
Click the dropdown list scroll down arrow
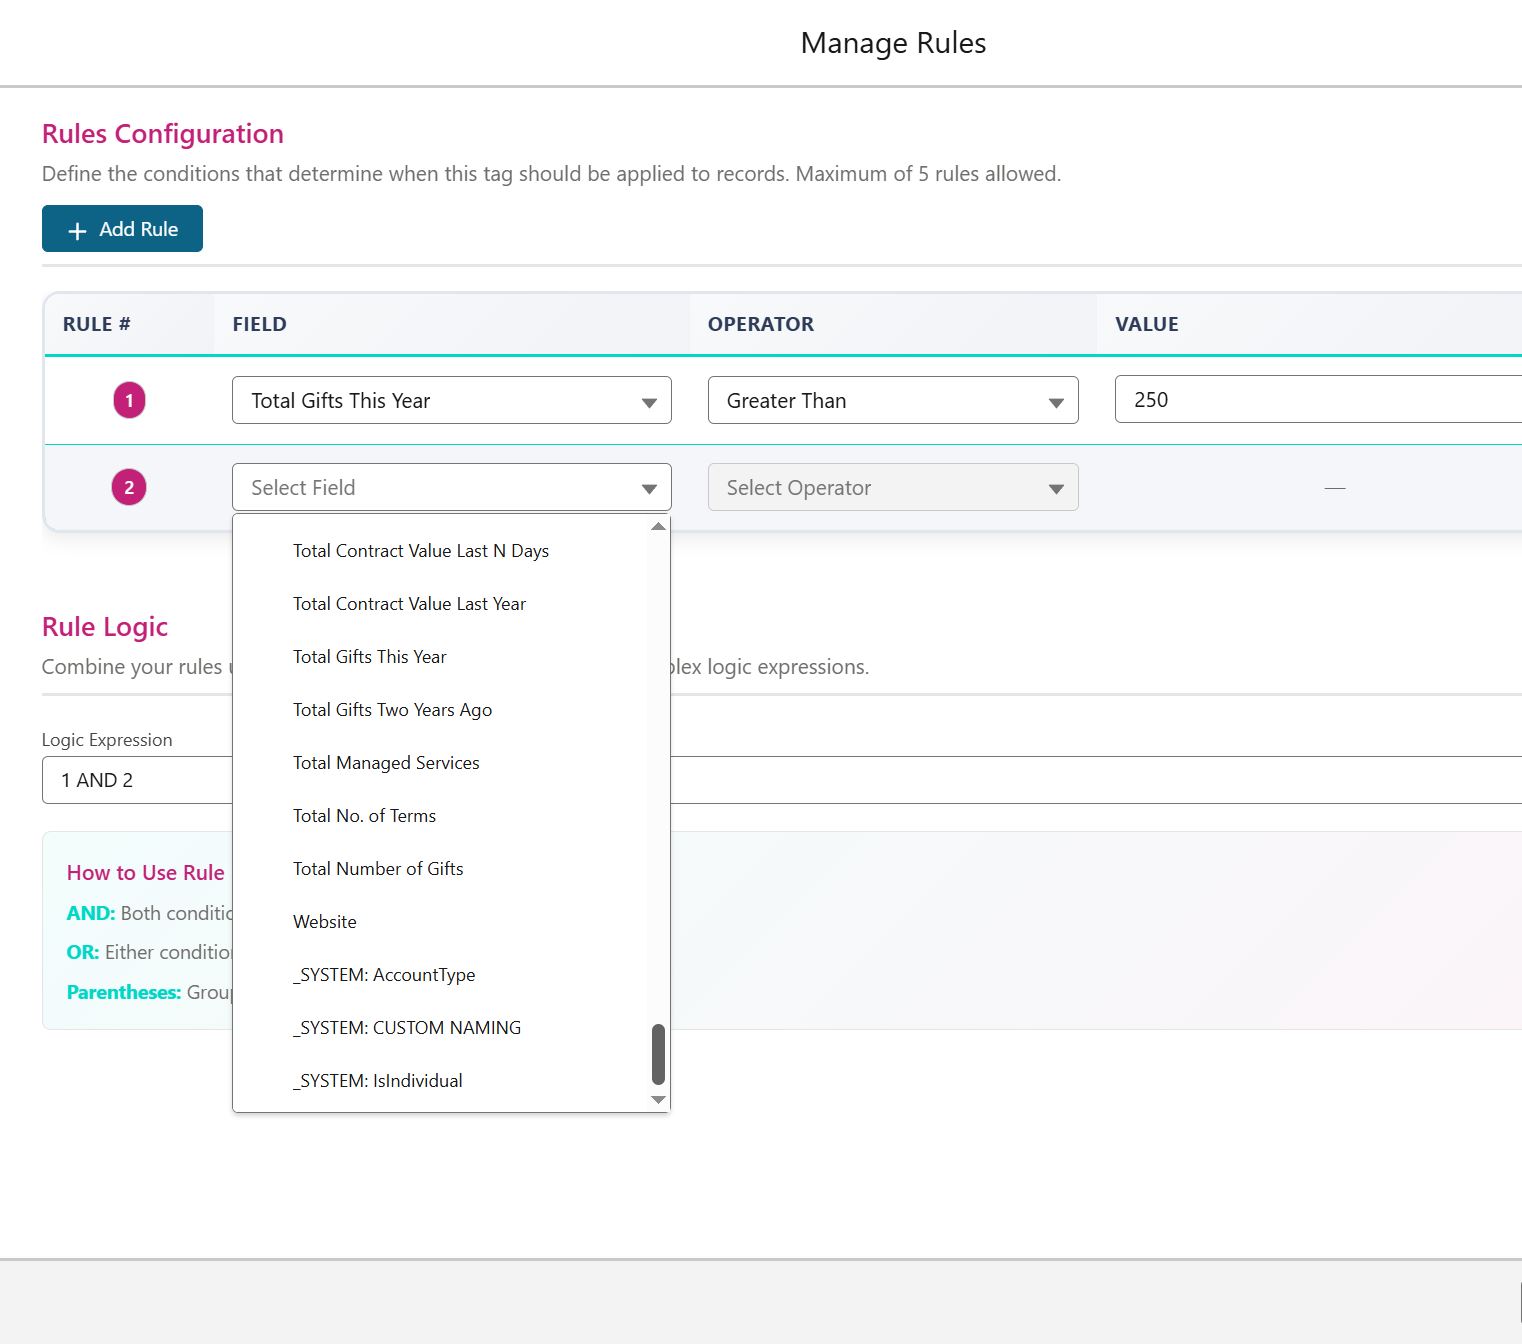pos(658,1100)
